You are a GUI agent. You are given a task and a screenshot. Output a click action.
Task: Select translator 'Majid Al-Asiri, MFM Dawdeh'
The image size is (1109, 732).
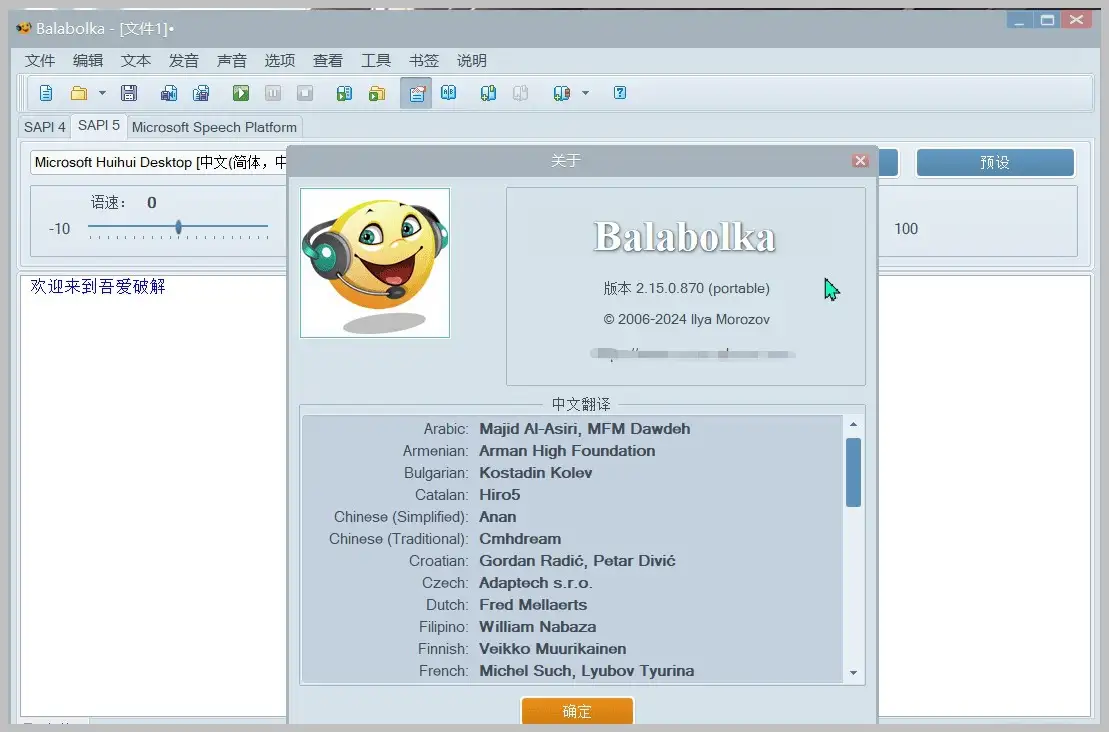(x=585, y=429)
